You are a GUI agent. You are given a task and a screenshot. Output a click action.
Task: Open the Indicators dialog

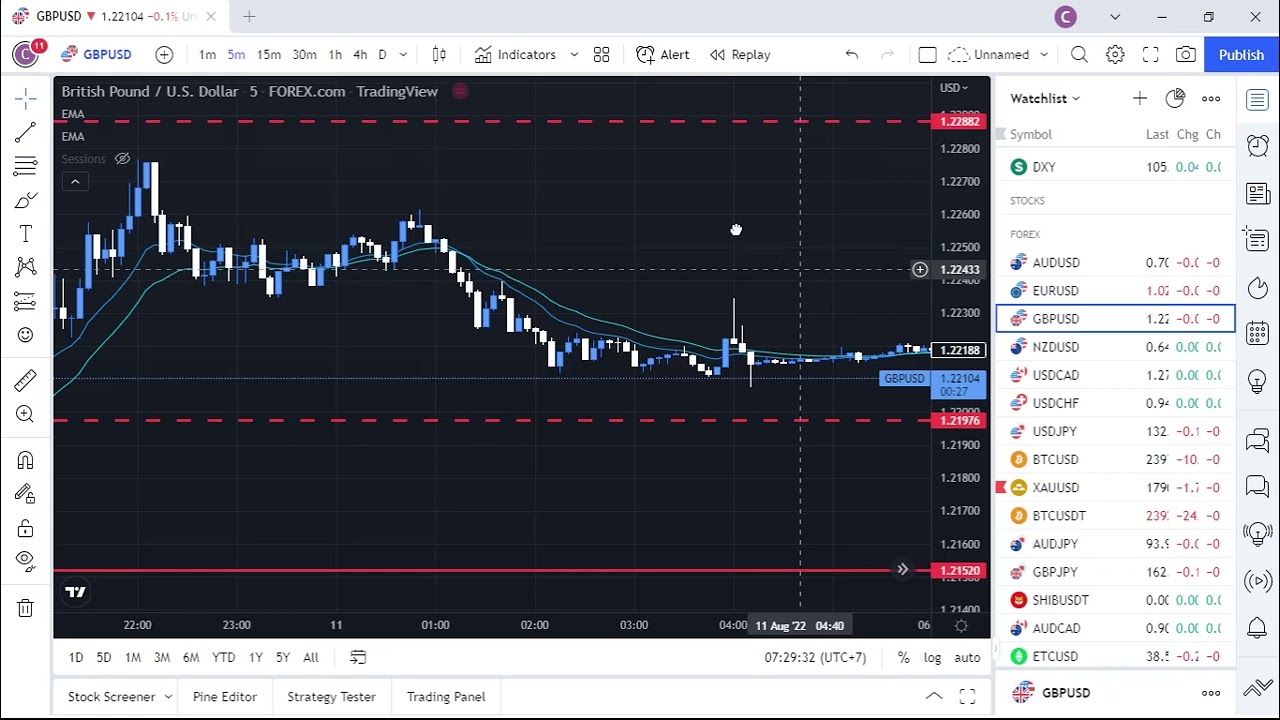coord(515,55)
